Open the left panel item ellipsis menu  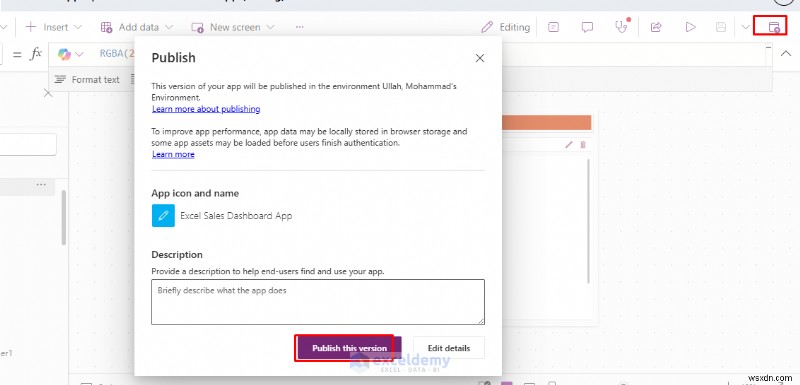coord(41,185)
